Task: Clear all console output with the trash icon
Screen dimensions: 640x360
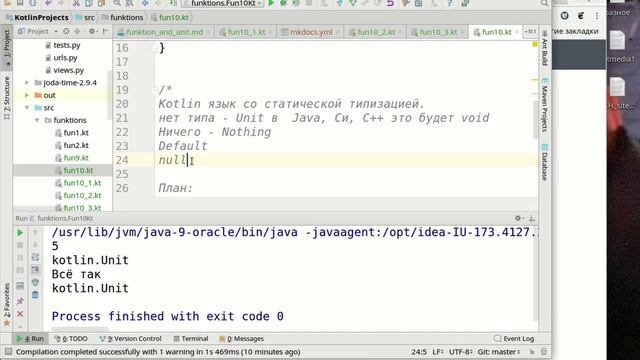Action: click(x=35, y=295)
